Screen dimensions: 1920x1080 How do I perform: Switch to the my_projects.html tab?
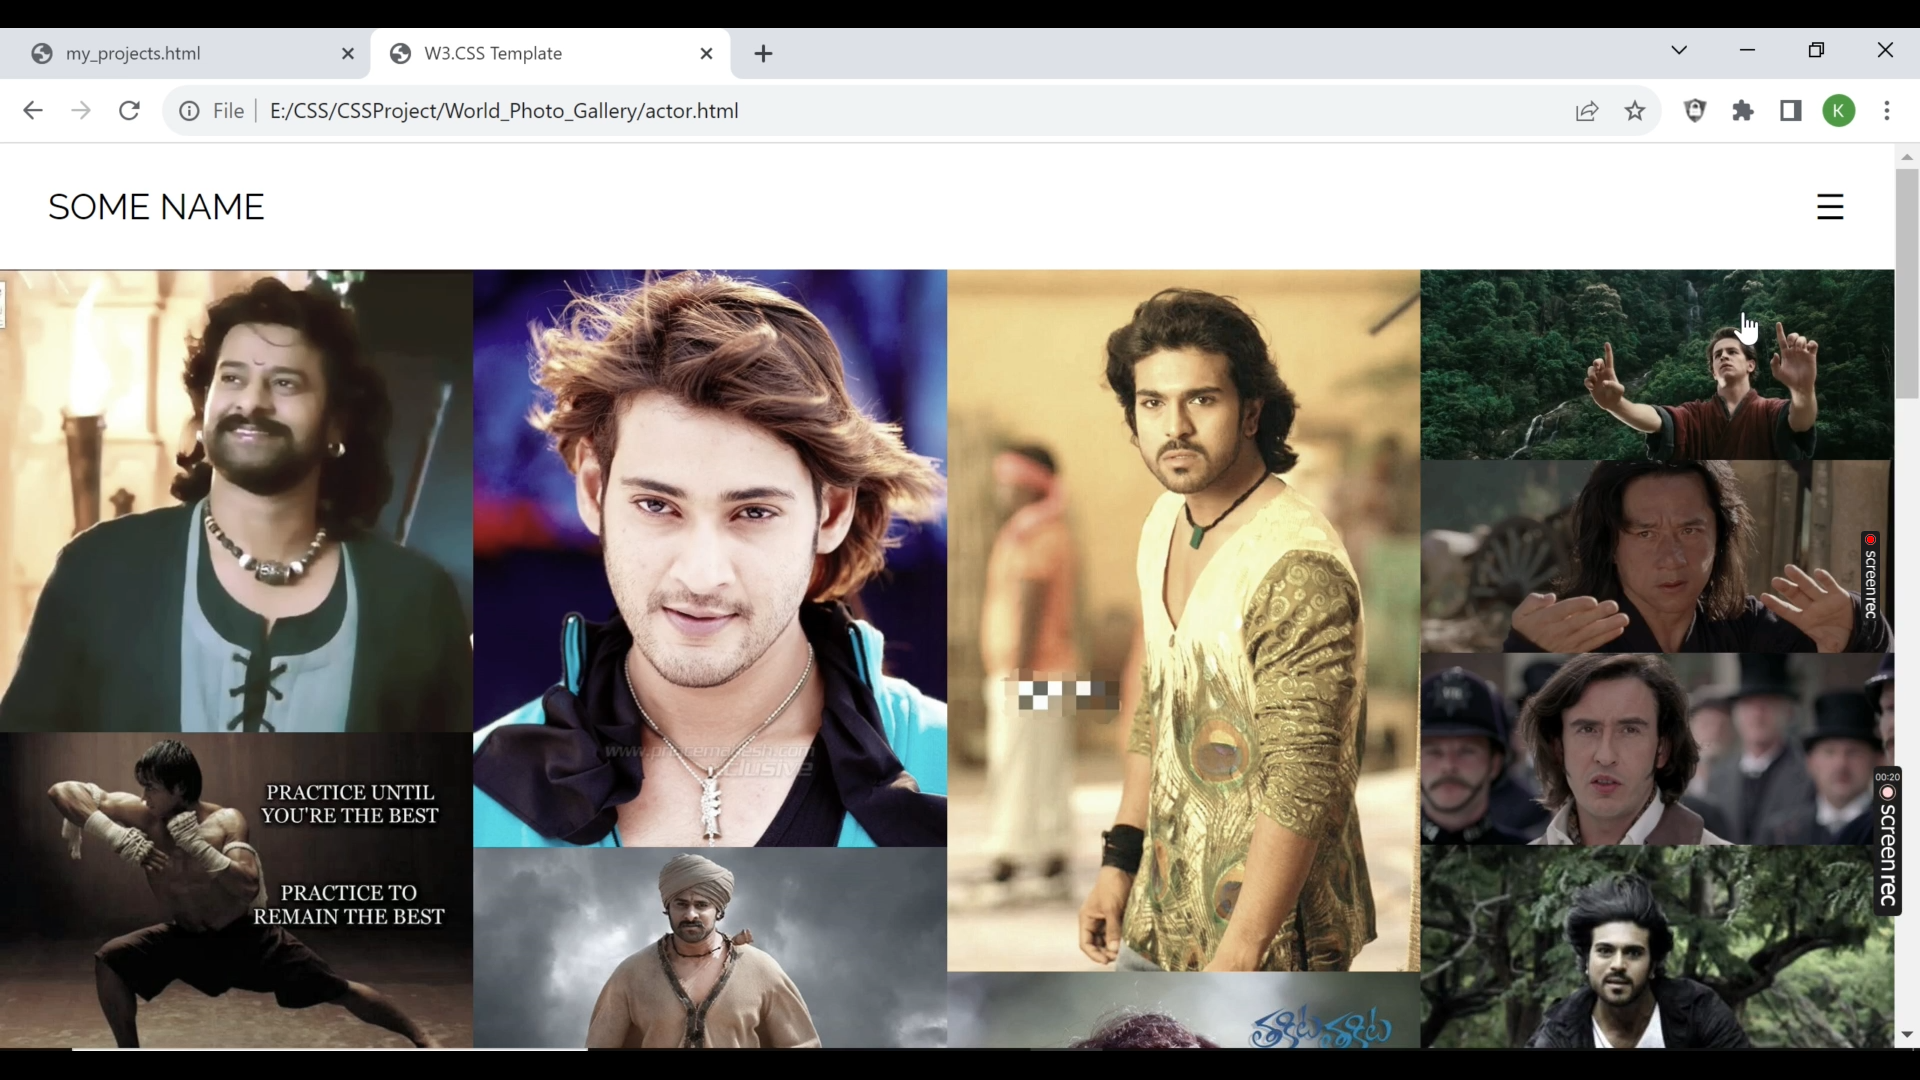pyautogui.click(x=185, y=54)
